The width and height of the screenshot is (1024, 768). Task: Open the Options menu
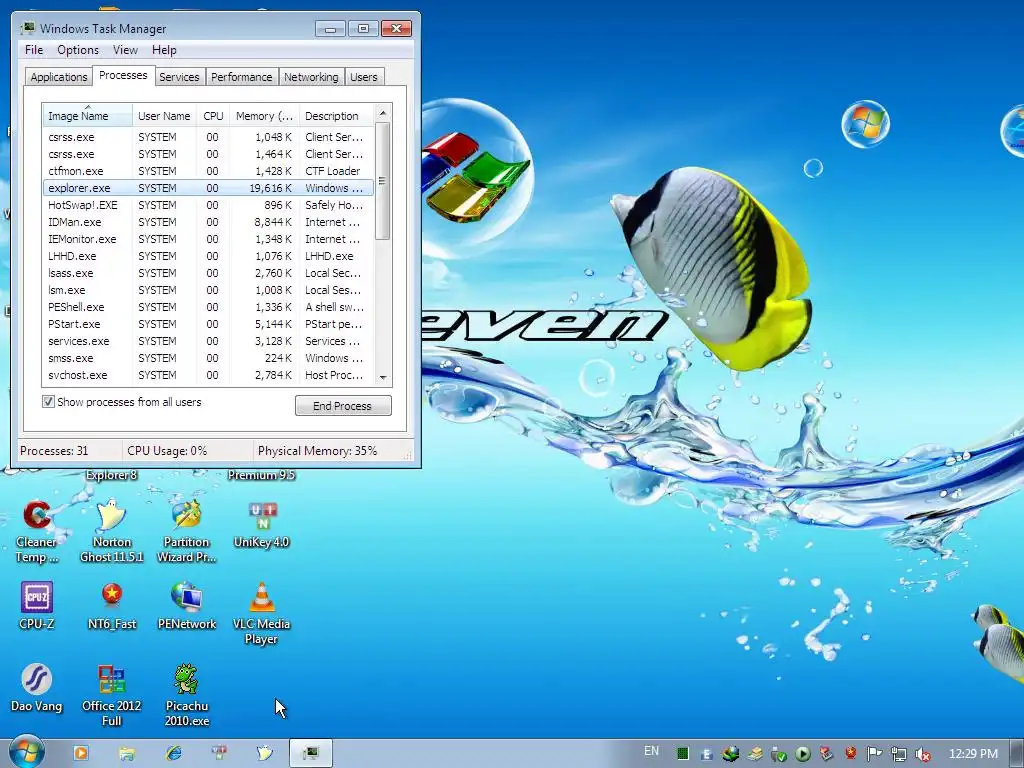[x=78, y=50]
